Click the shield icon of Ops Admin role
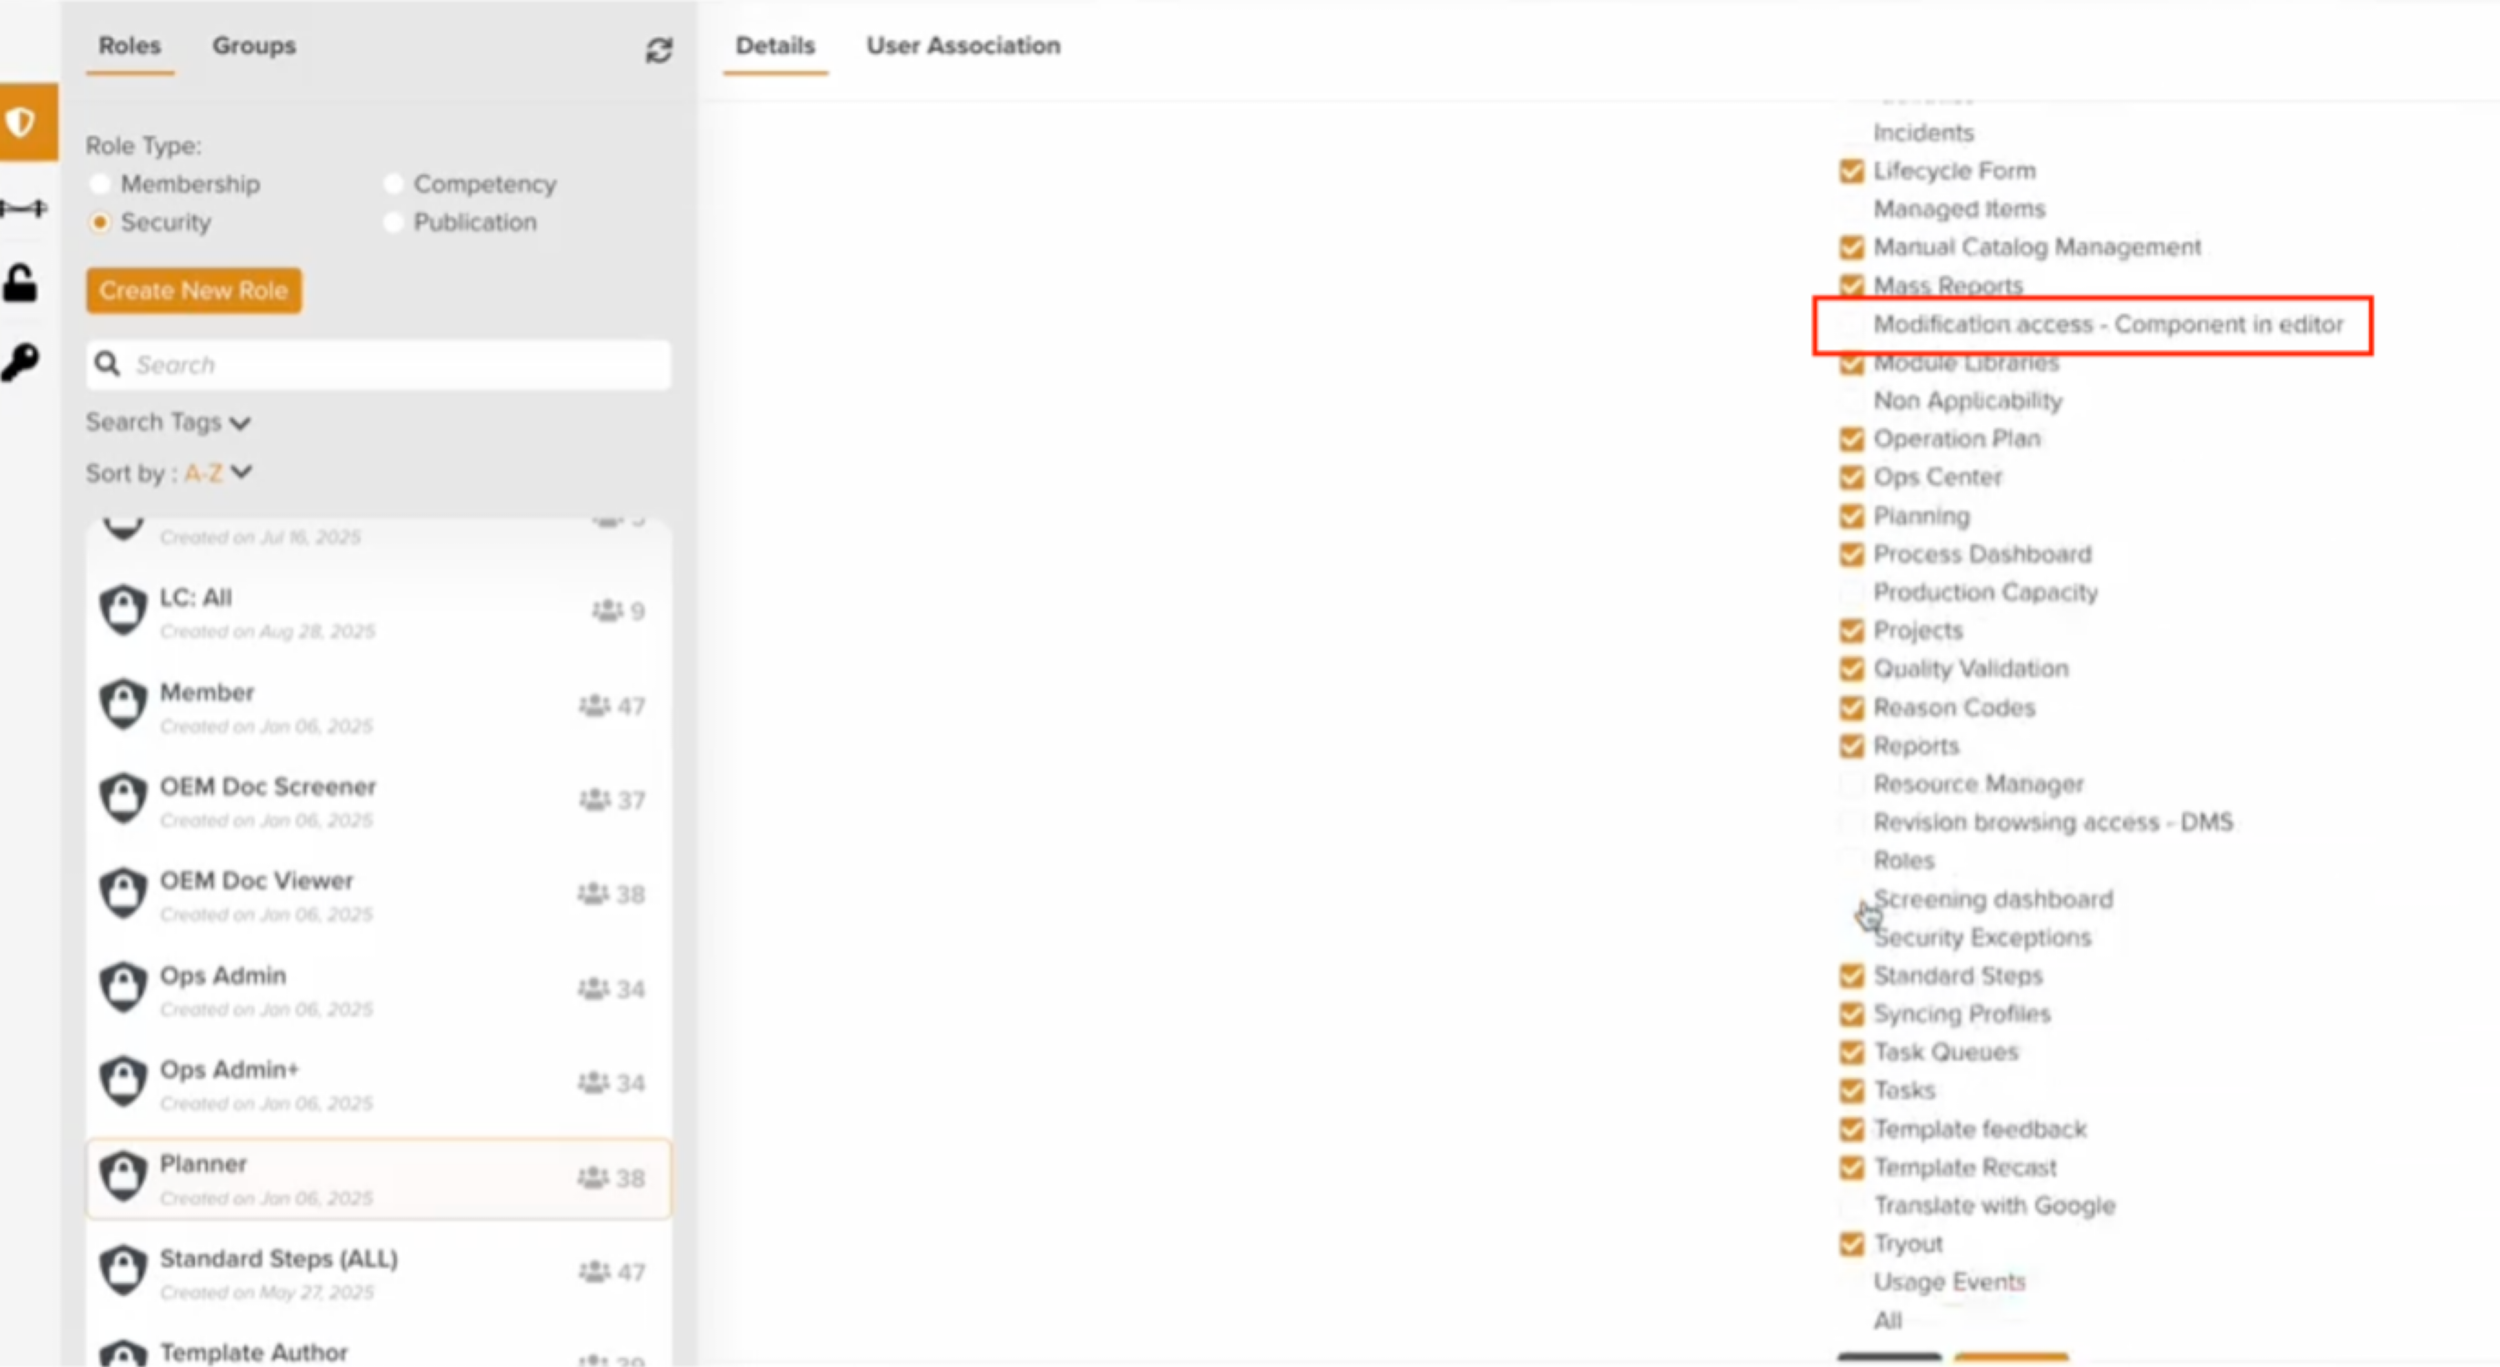Image resolution: width=2500 pixels, height=1367 pixels. coord(124,987)
